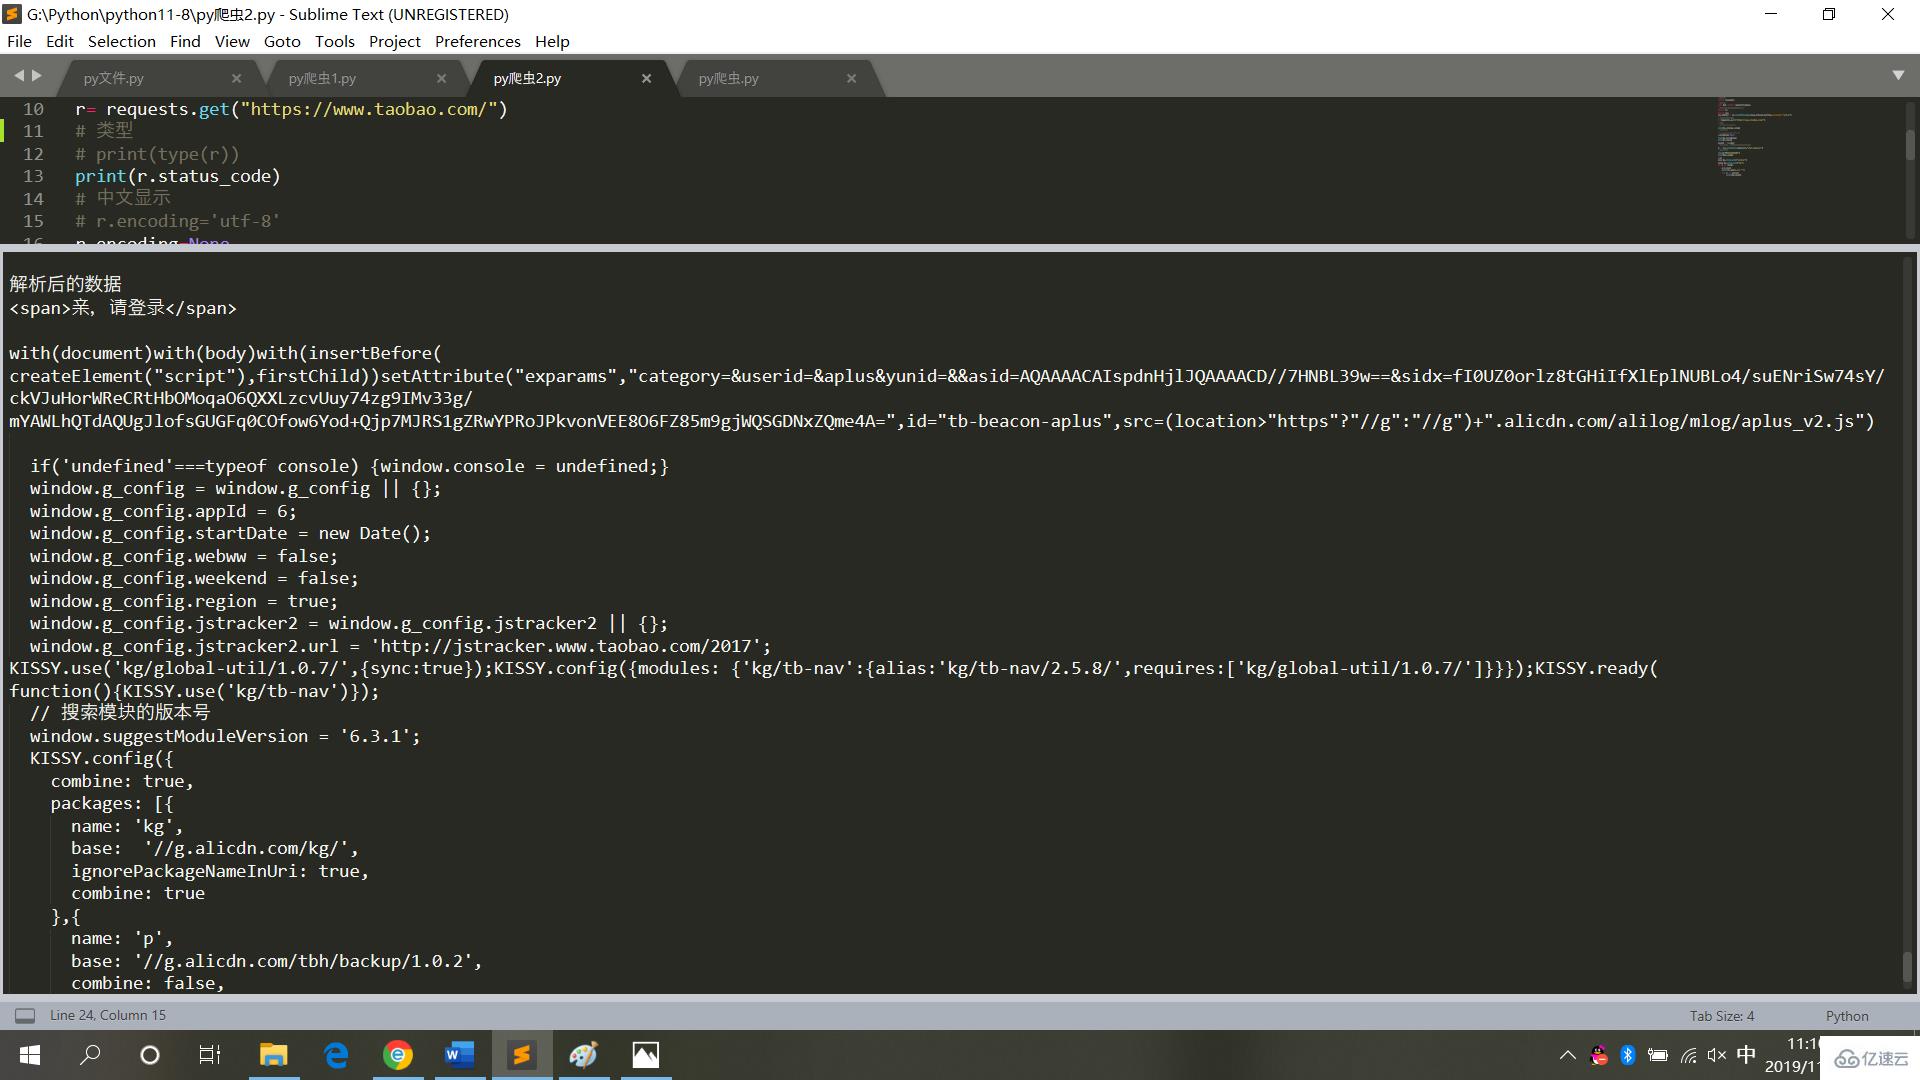Place cursor on print(r.status_code) line
This screenshot has width=1920, height=1080.
[x=177, y=176]
